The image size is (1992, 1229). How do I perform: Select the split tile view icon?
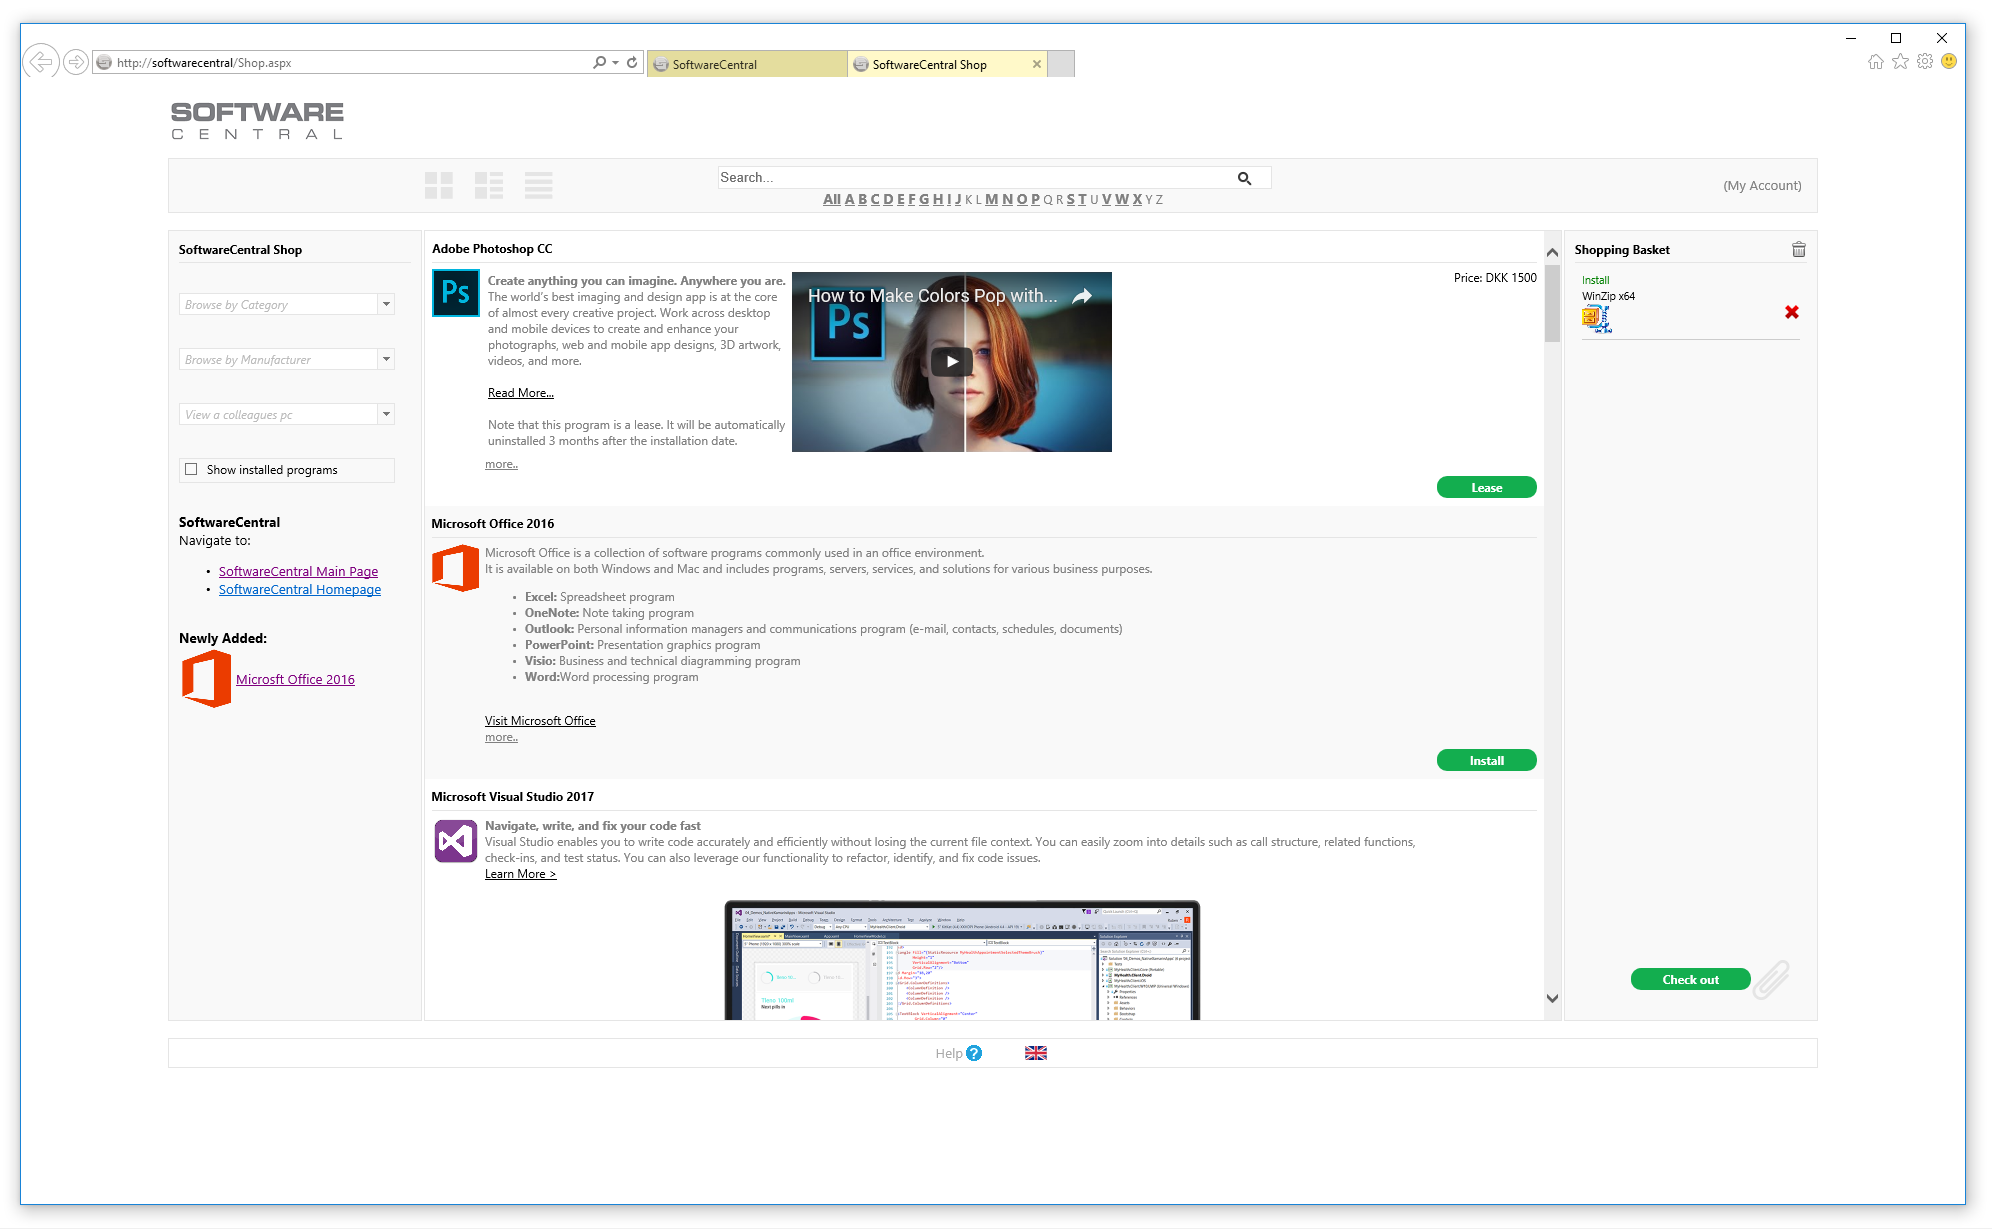(488, 185)
